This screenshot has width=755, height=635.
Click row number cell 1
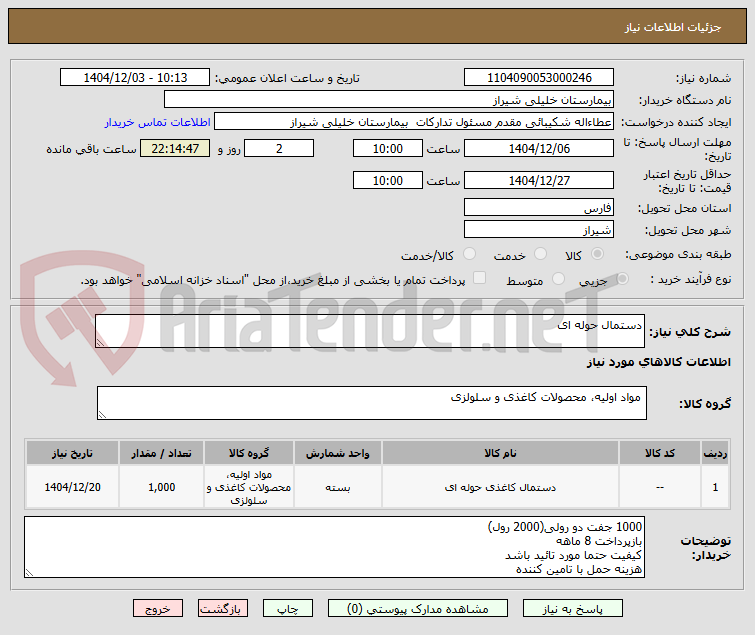[715, 487]
